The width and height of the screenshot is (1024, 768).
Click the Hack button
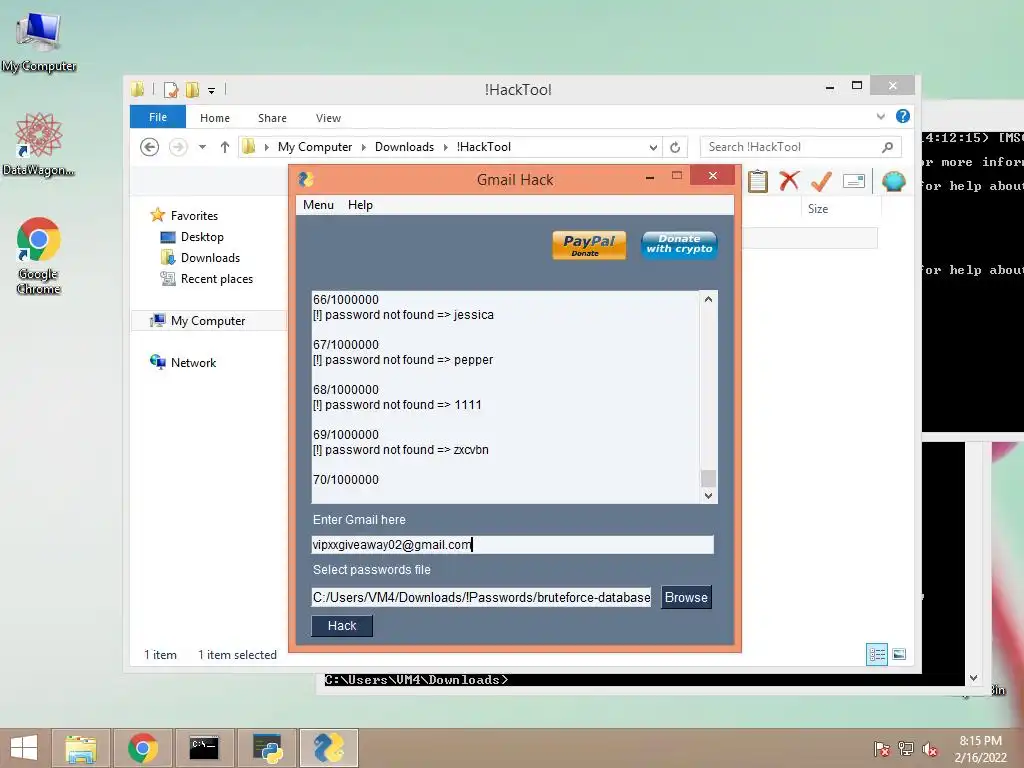pyautogui.click(x=342, y=626)
